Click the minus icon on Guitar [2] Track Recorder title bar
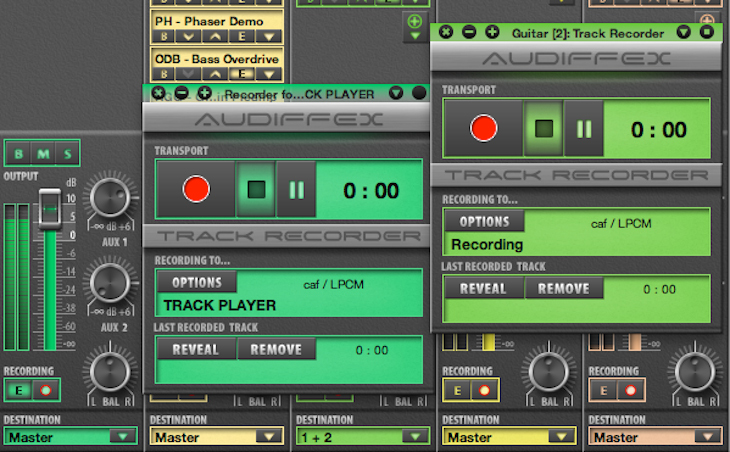The image size is (730, 452). (469, 32)
